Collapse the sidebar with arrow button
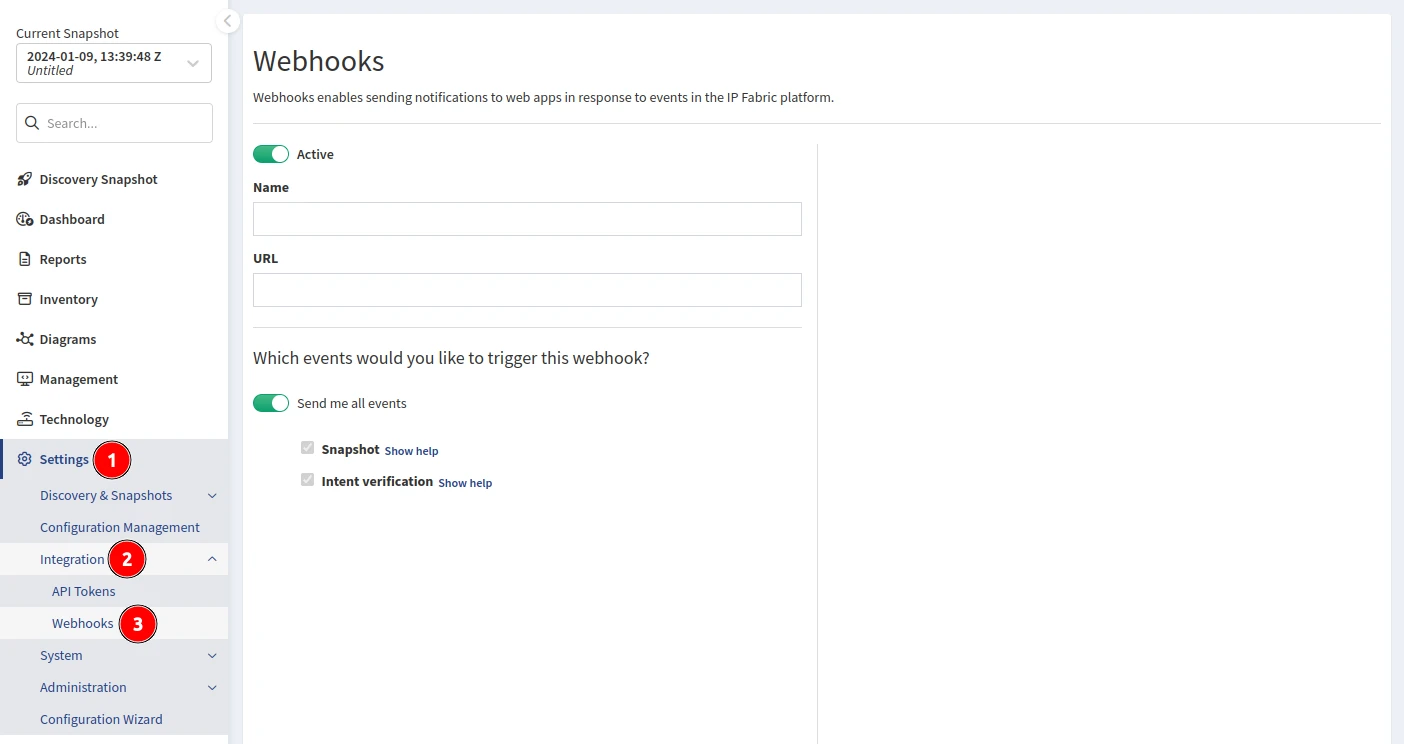 point(228,21)
